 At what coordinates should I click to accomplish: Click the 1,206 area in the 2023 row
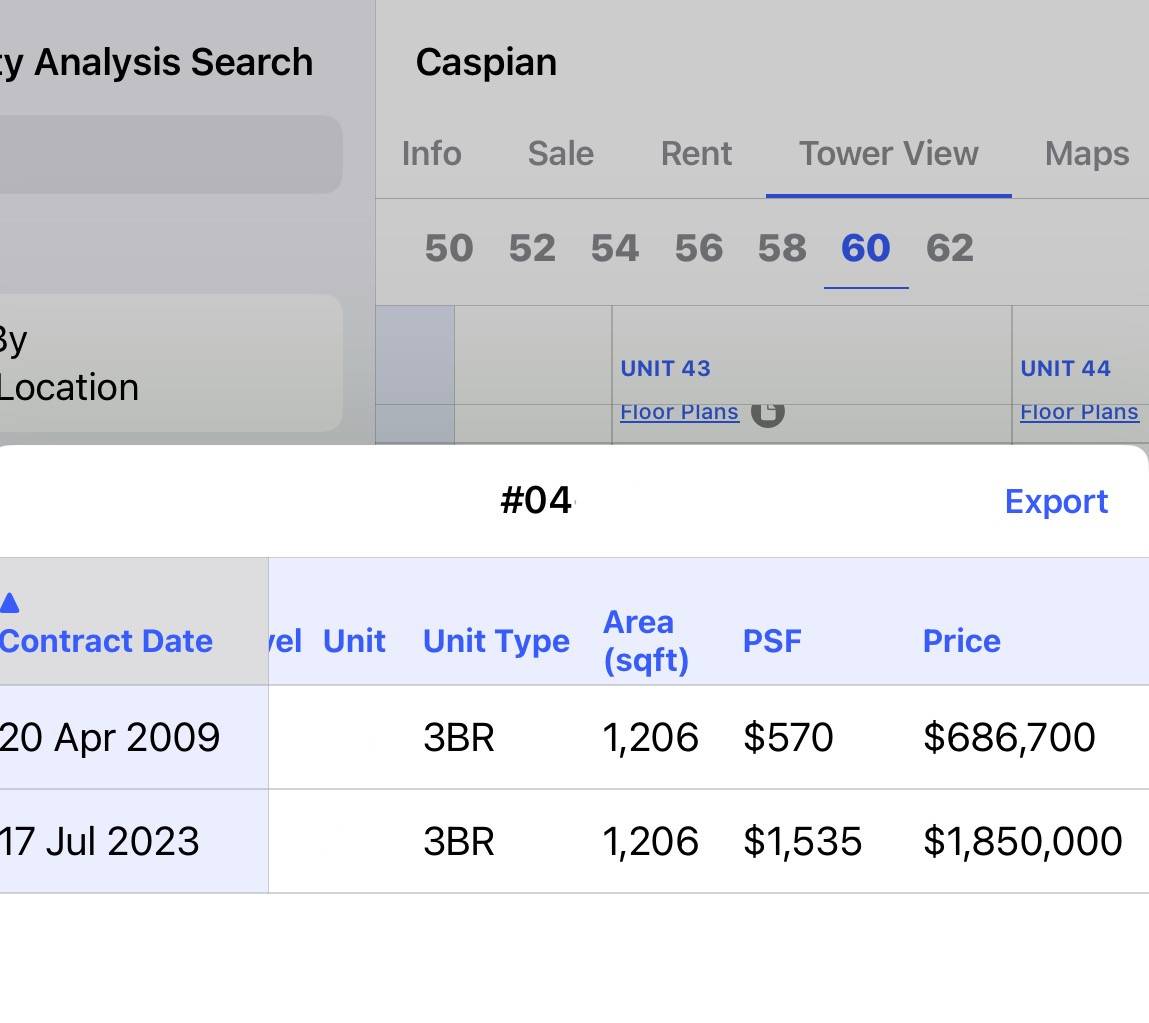pyautogui.click(x=650, y=841)
